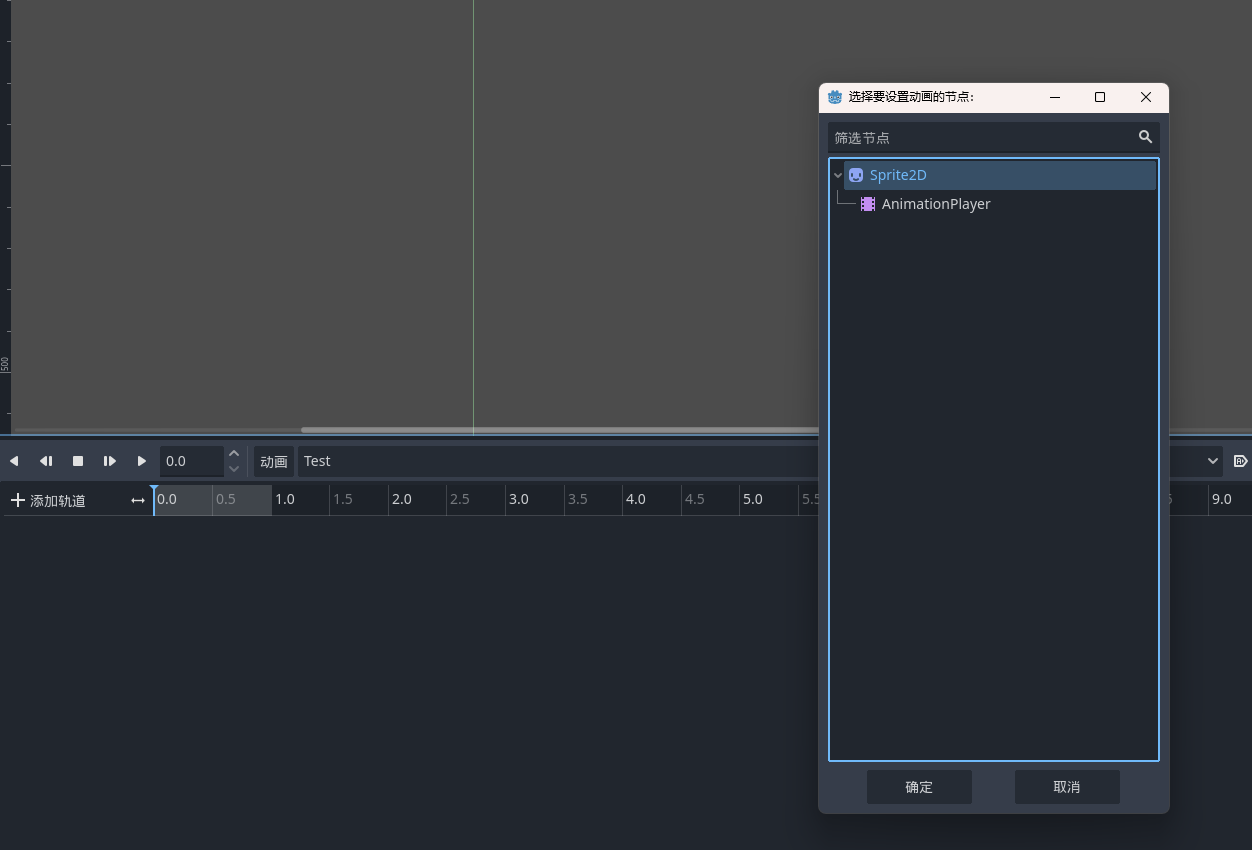Click the 9.0 mark on timeline ruler

point(1222,499)
